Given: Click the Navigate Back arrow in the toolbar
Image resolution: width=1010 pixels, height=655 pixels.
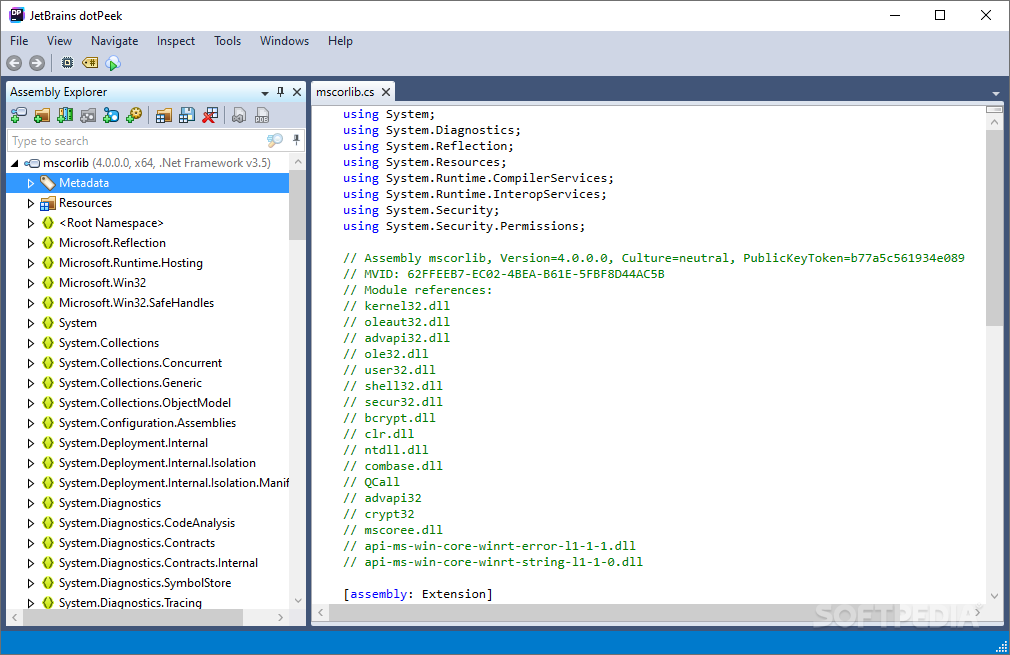Looking at the screenshot, I should point(14,63).
